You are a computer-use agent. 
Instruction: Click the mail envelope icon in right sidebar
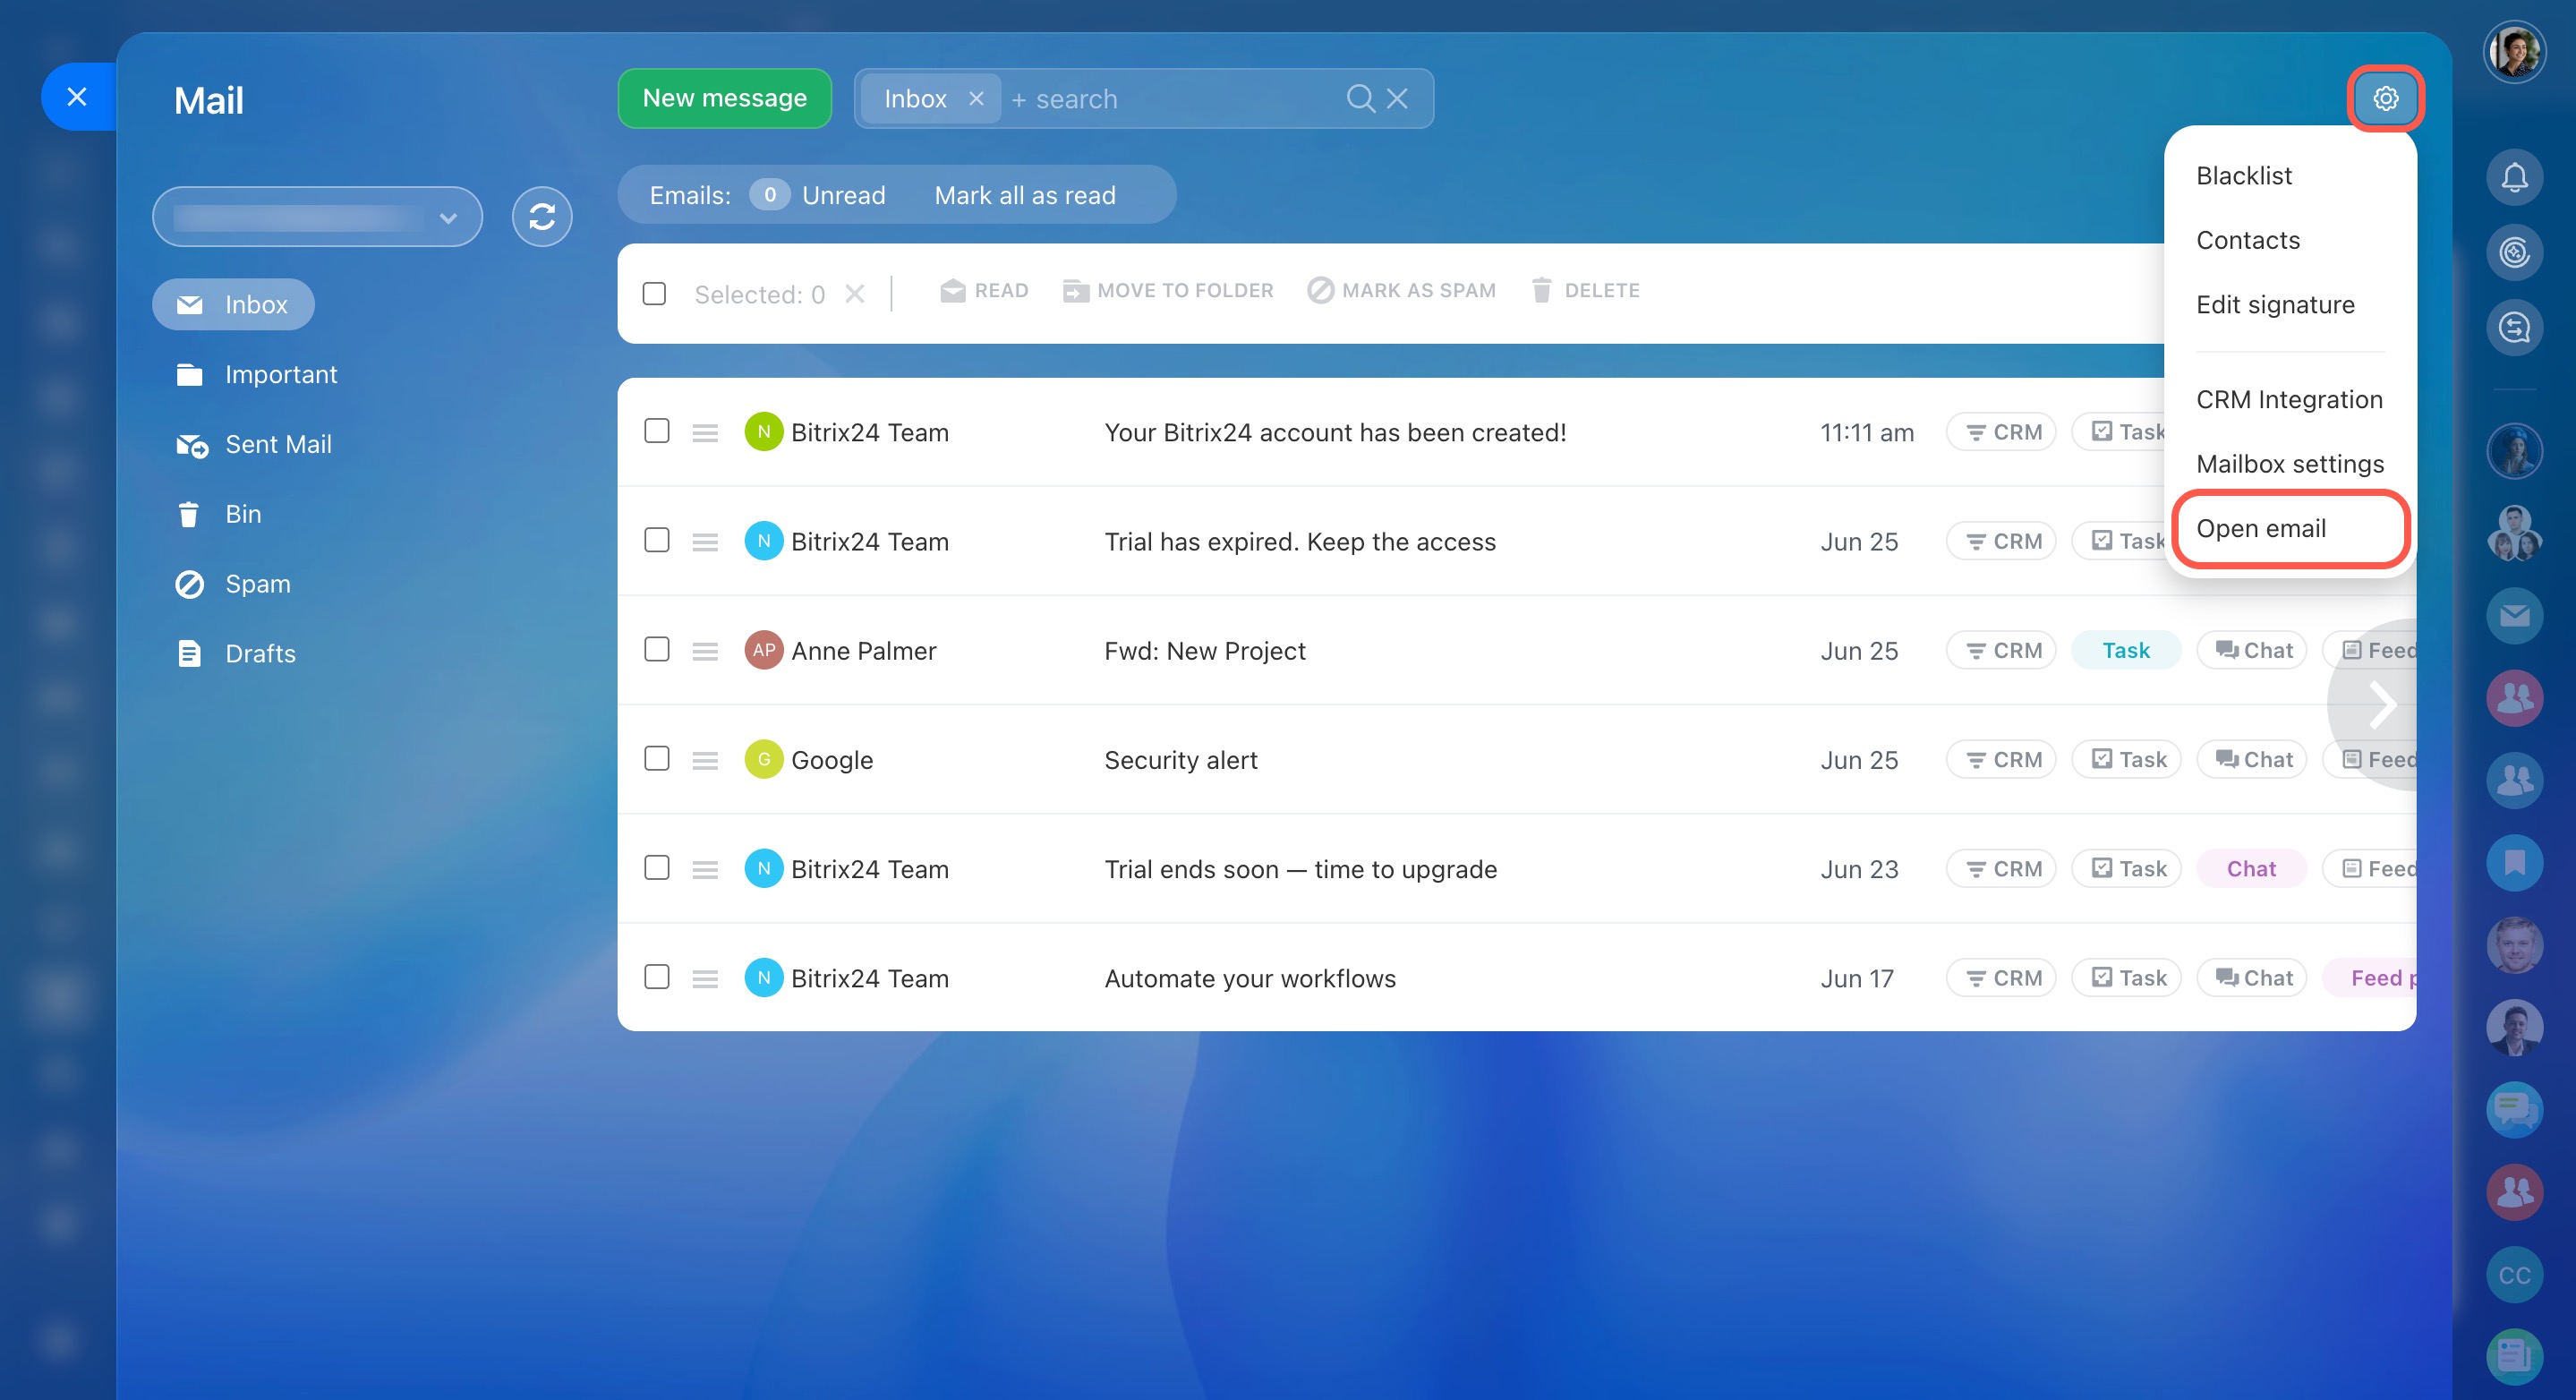coord(2514,616)
